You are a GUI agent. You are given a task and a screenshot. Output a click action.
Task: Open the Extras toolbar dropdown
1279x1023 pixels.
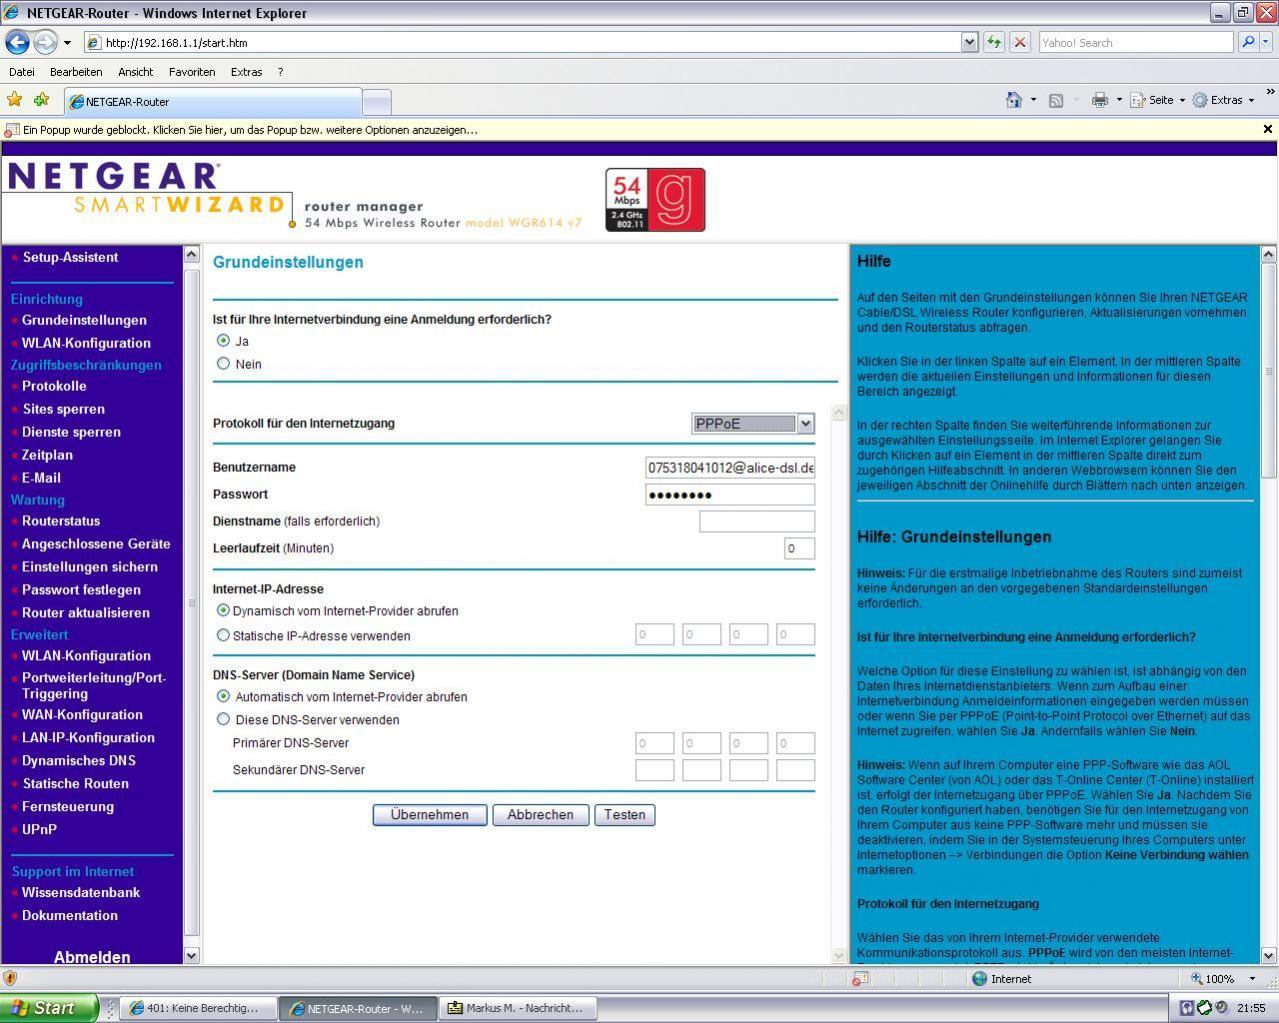(1223, 100)
